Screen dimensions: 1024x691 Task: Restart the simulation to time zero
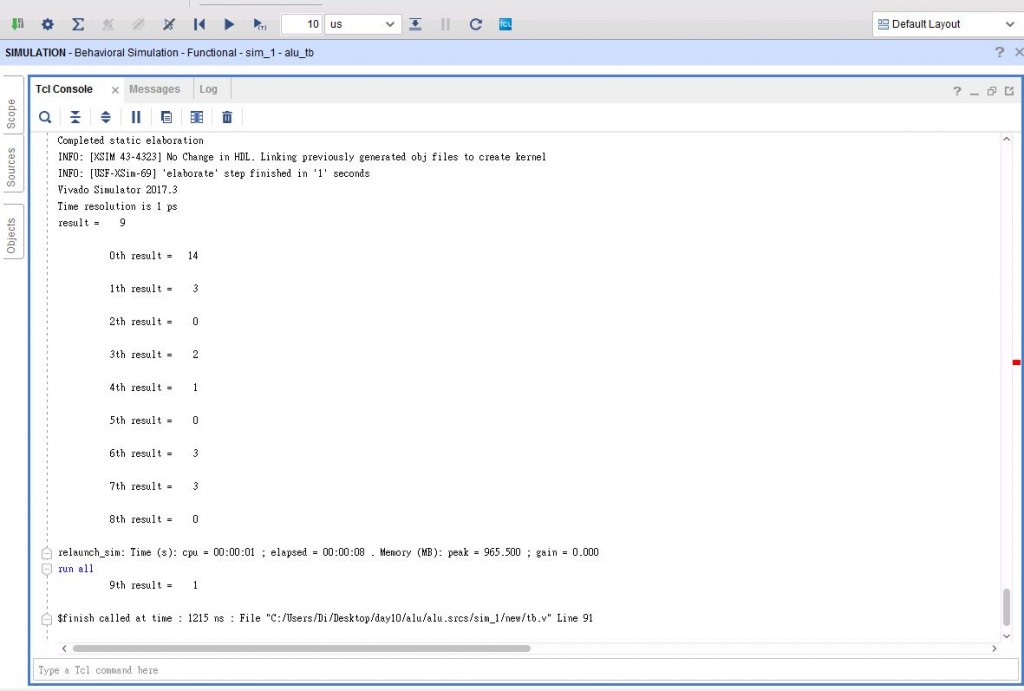click(x=199, y=24)
